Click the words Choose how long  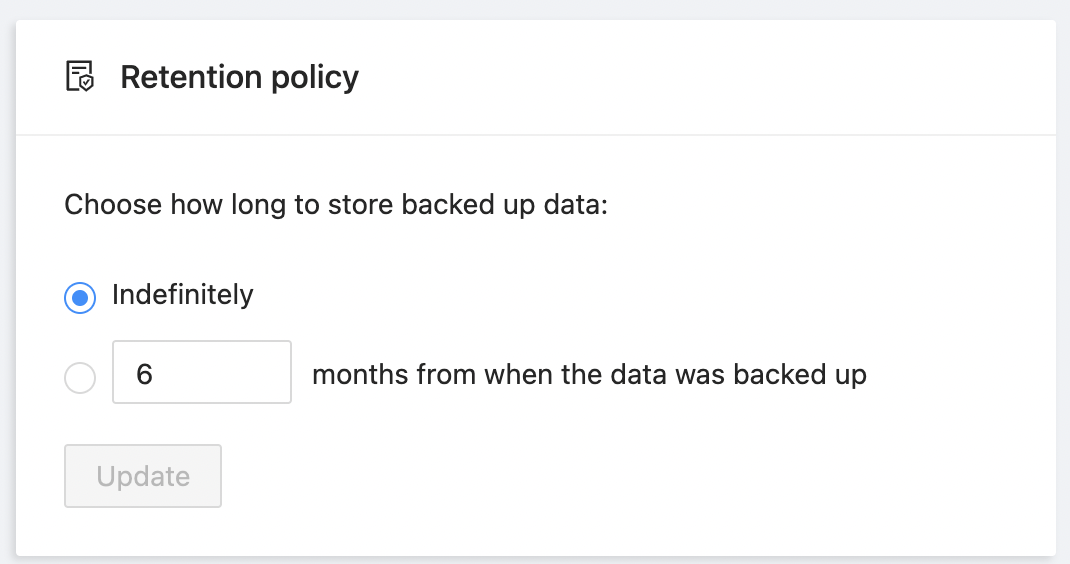tap(176, 206)
